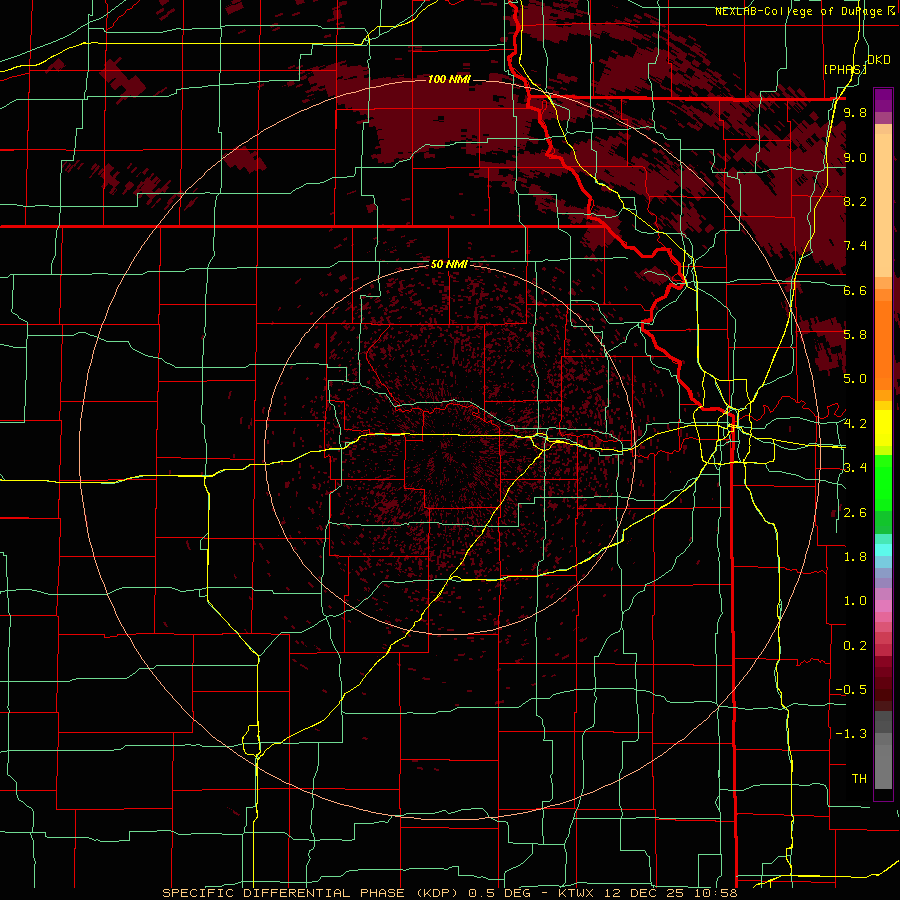Click the 12 DEC 25 date text
This screenshot has height=900, width=900.
click(x=644, y=893)
